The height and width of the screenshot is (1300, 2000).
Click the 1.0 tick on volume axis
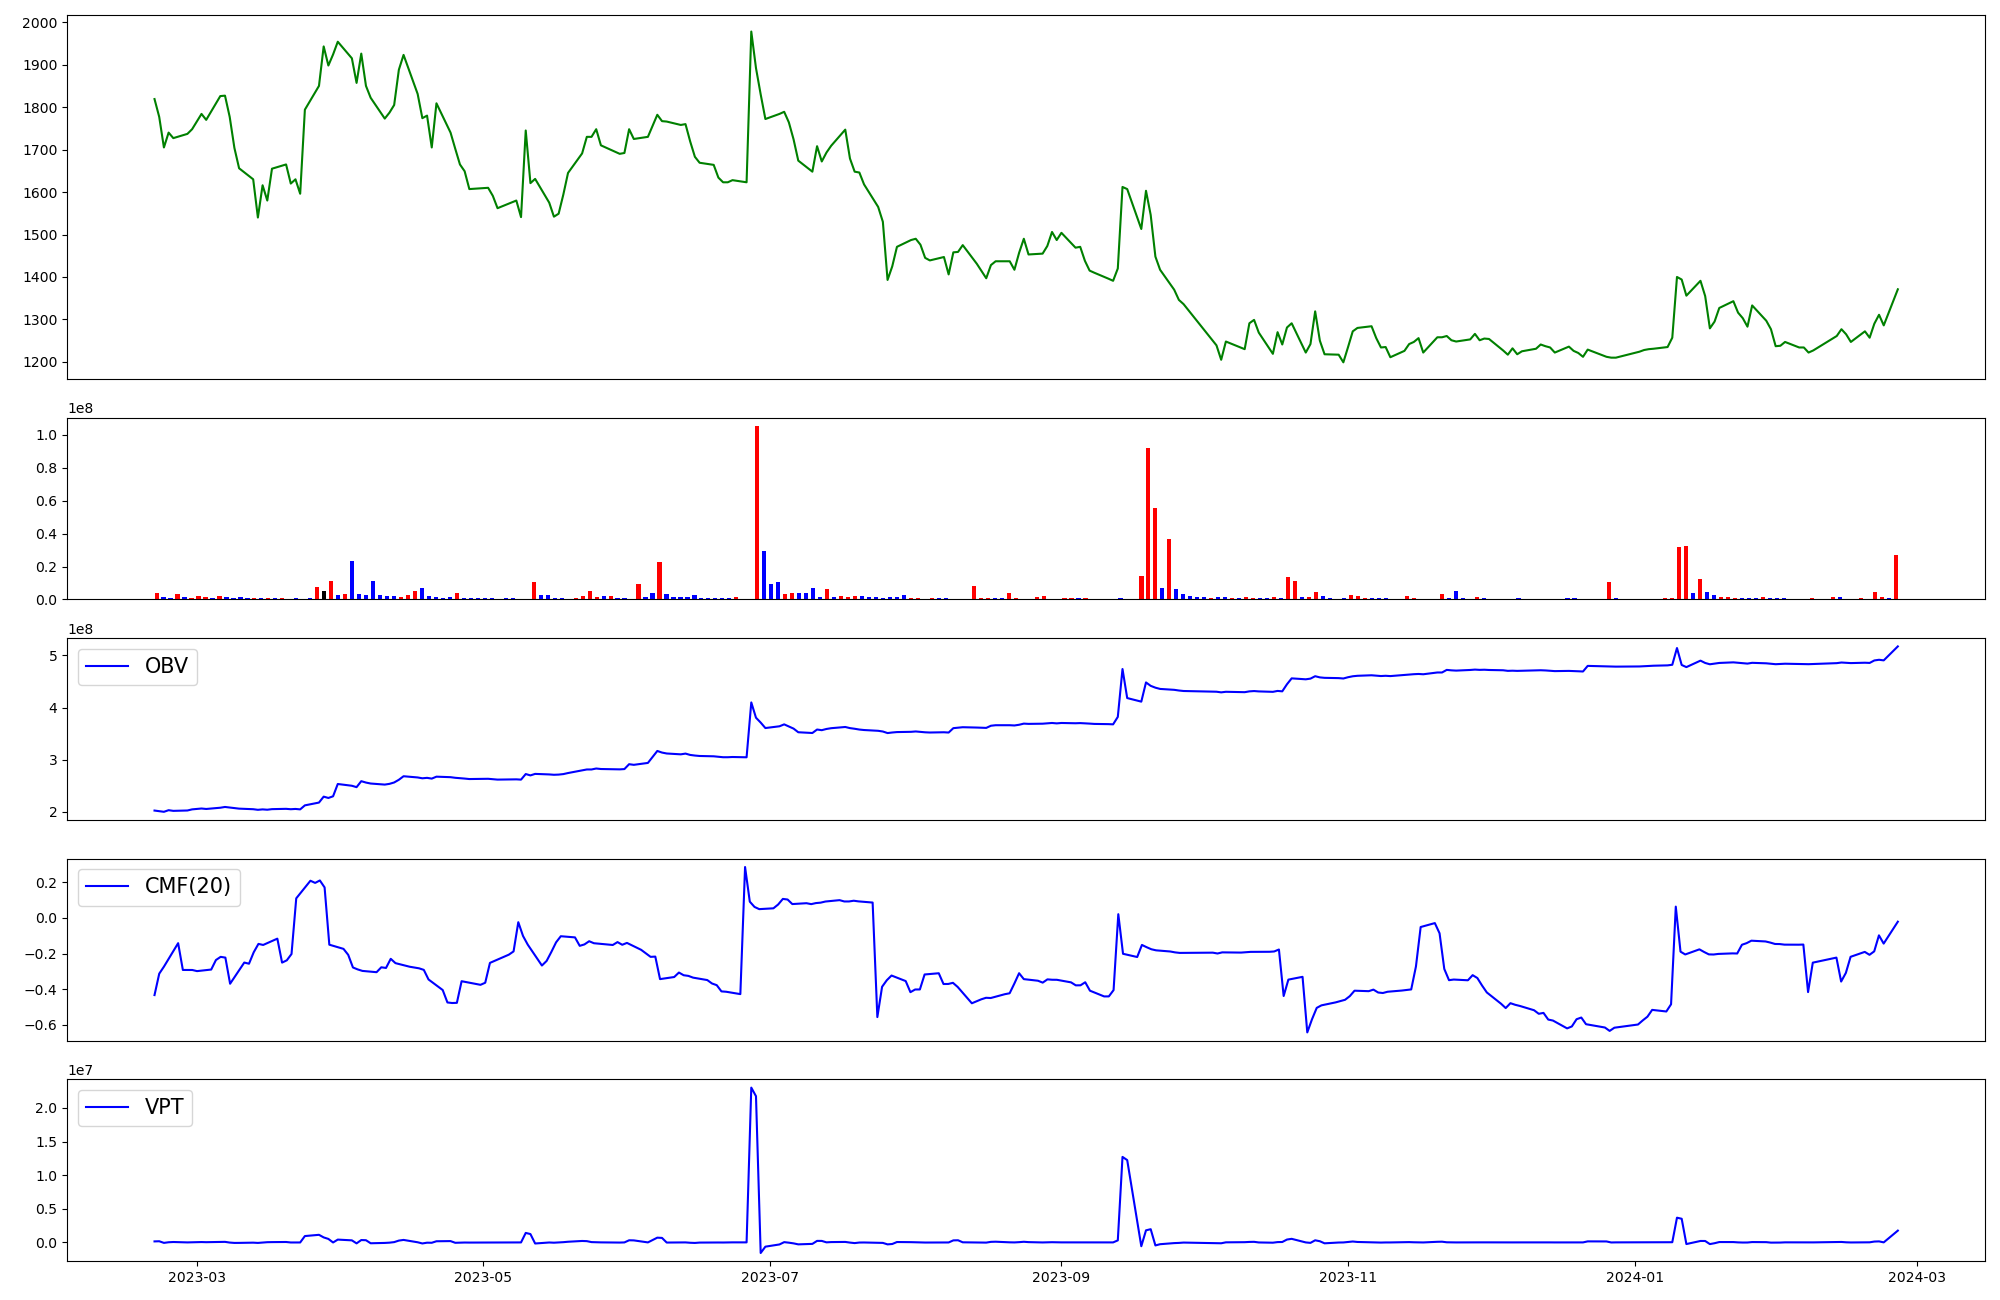[46, 435]
